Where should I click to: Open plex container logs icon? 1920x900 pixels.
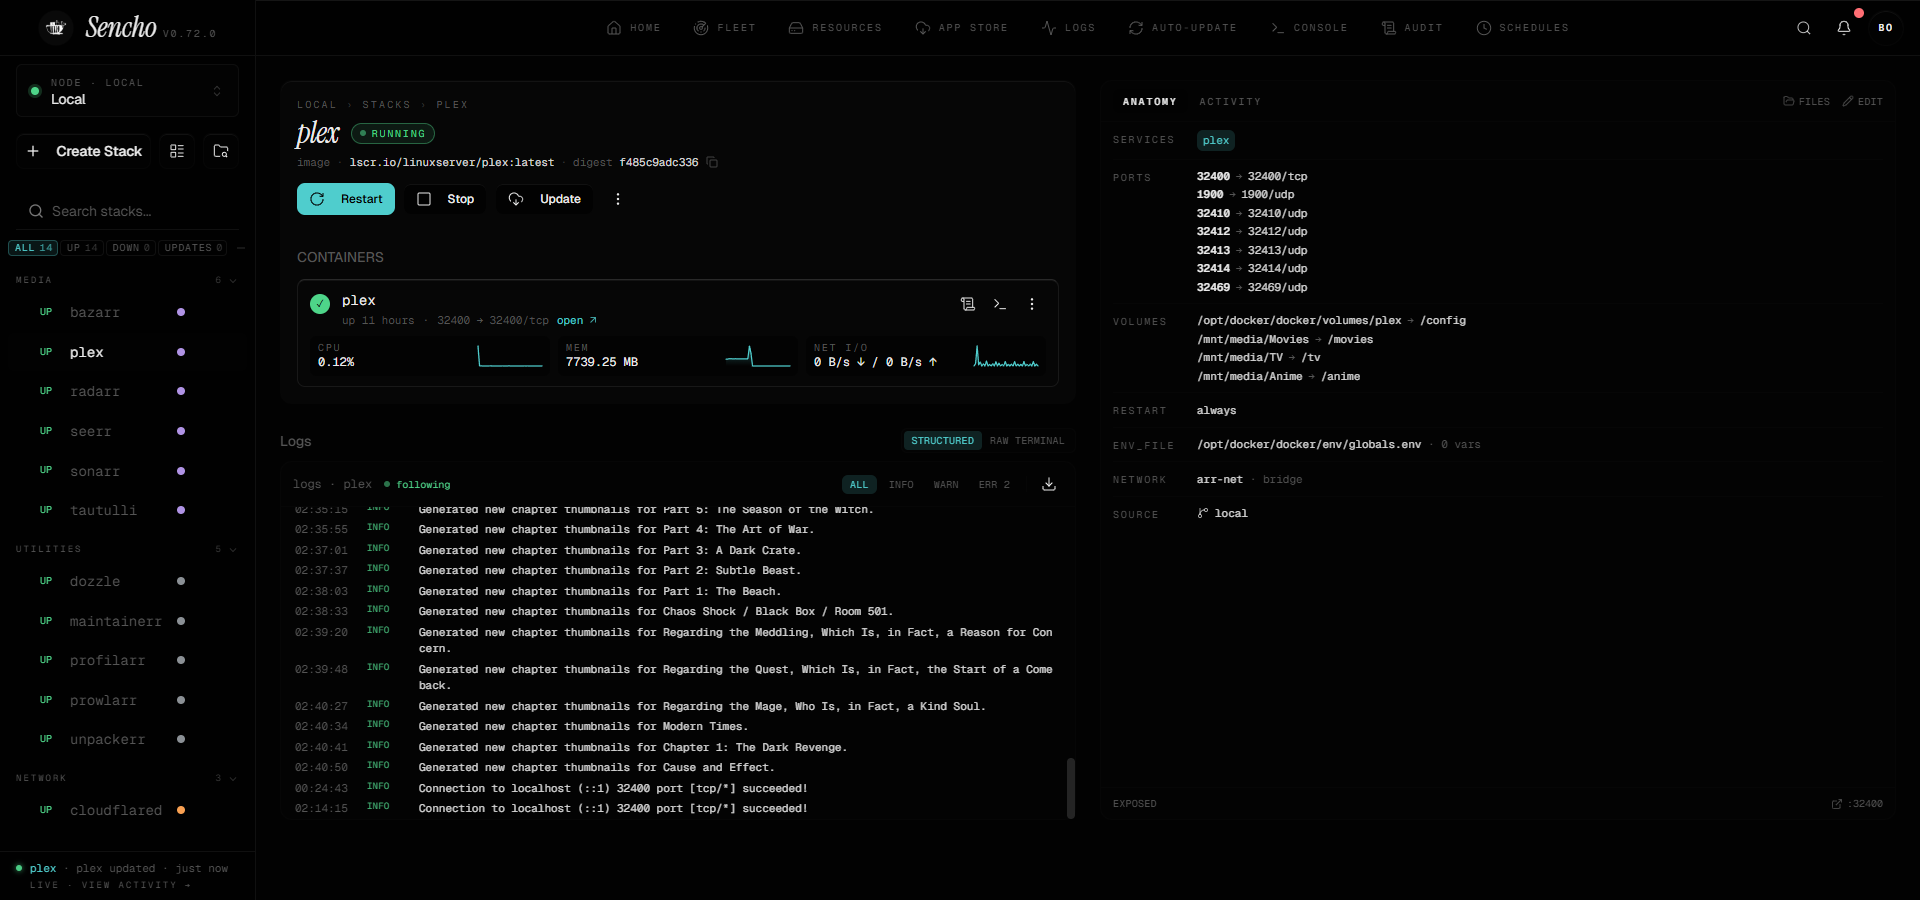coord(967,304)
